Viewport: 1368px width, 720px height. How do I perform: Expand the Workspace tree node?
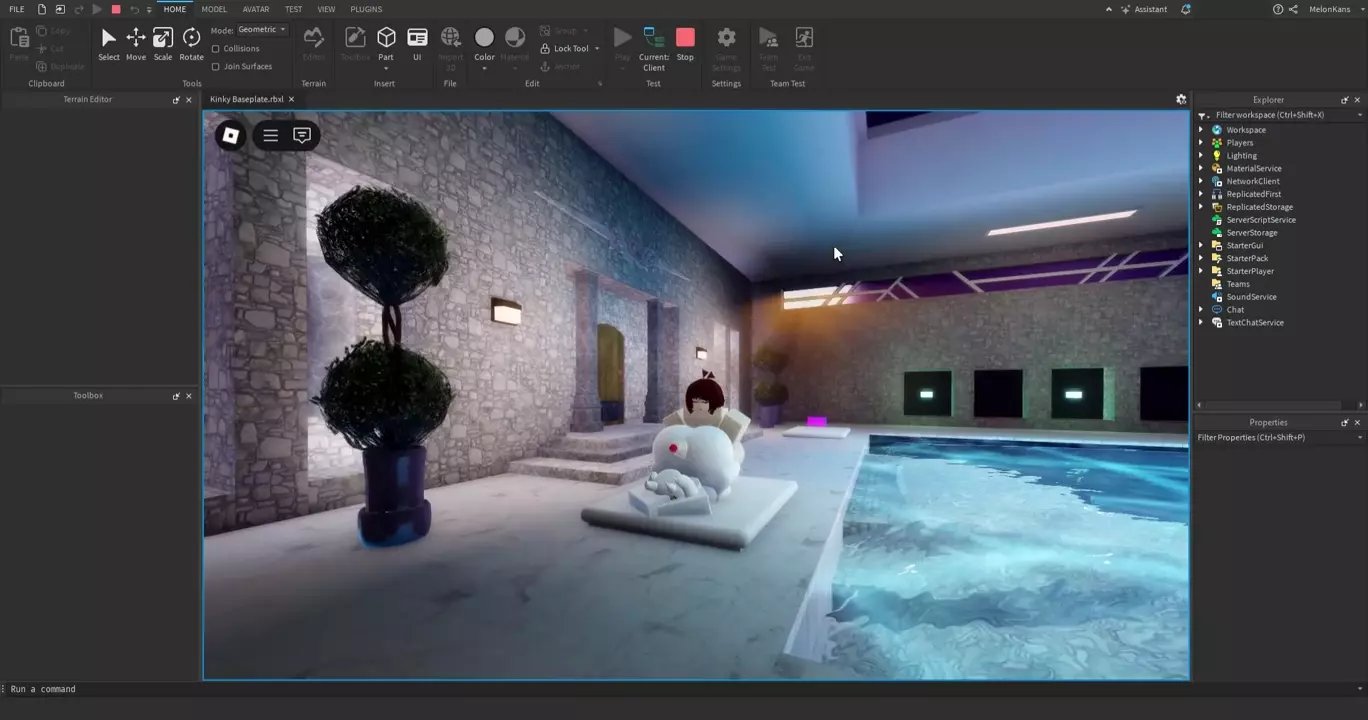point(1201,130)
